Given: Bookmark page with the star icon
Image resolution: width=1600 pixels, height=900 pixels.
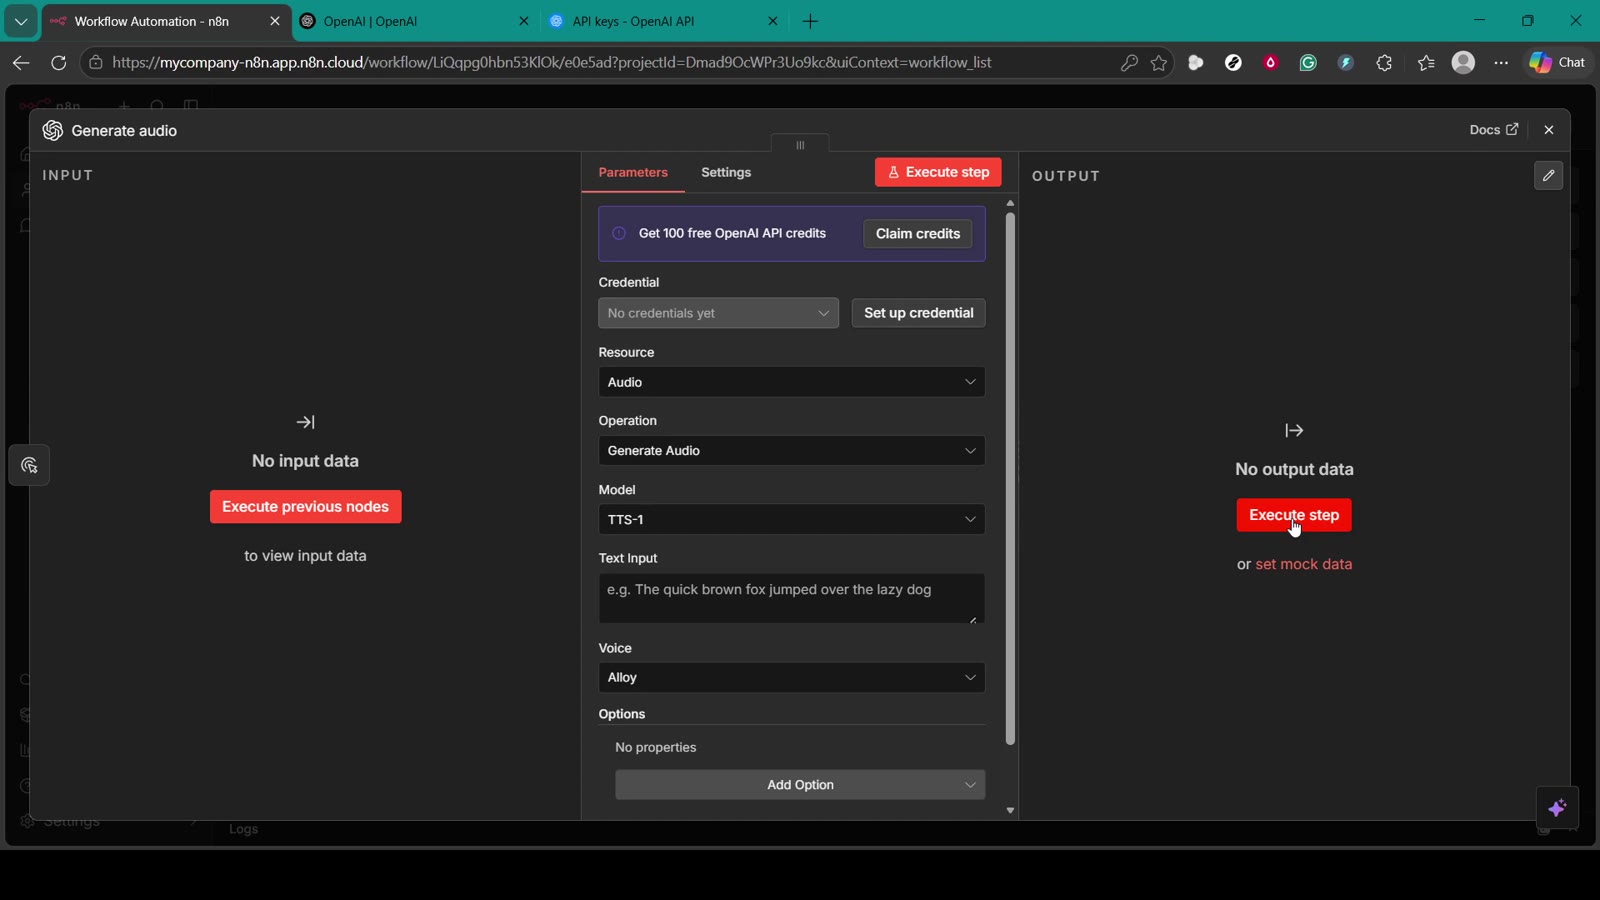Looking at the screenshot, I should [x=1159, y=63].
